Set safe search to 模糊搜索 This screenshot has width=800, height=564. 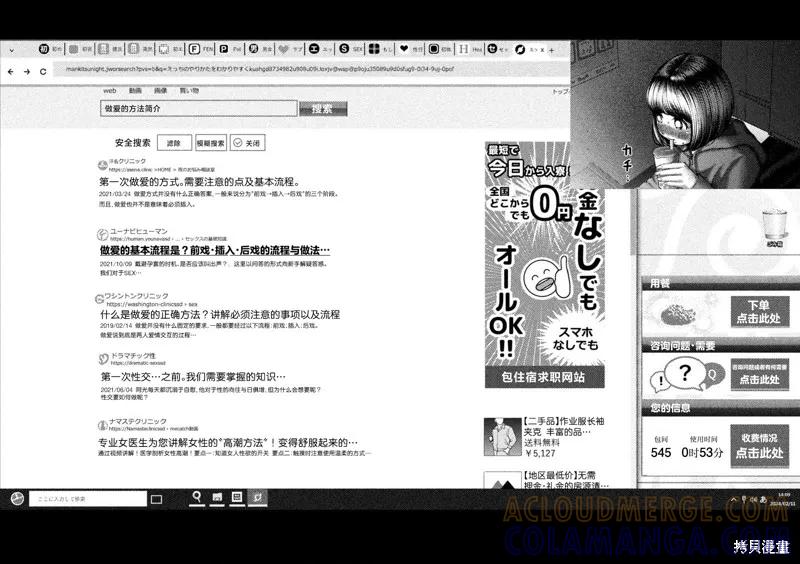pyautogui.click(x=211, y=143)
